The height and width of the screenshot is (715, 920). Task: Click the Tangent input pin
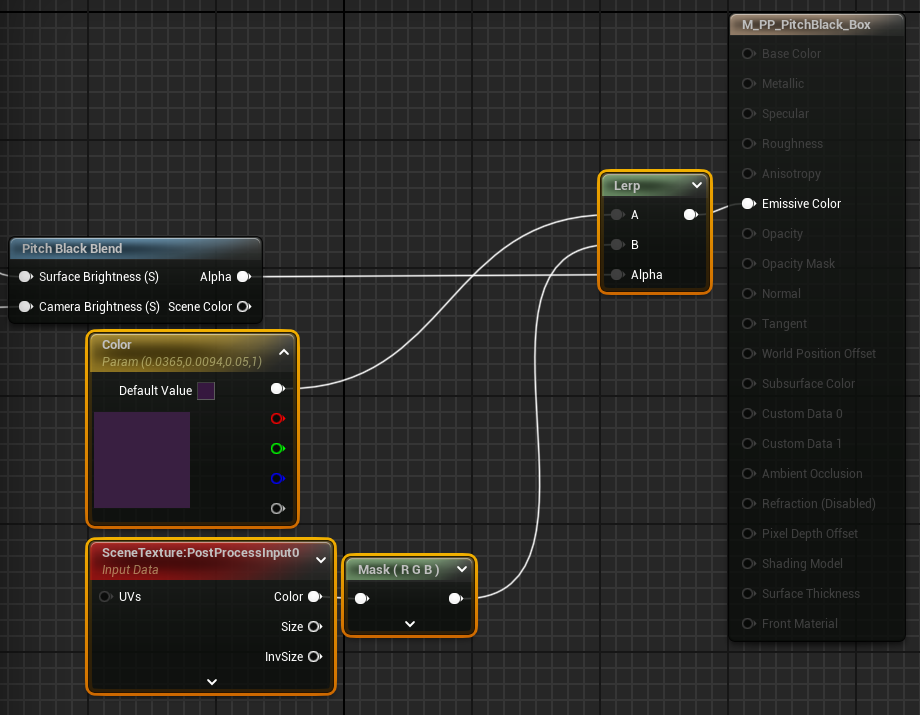coord(748,324)
